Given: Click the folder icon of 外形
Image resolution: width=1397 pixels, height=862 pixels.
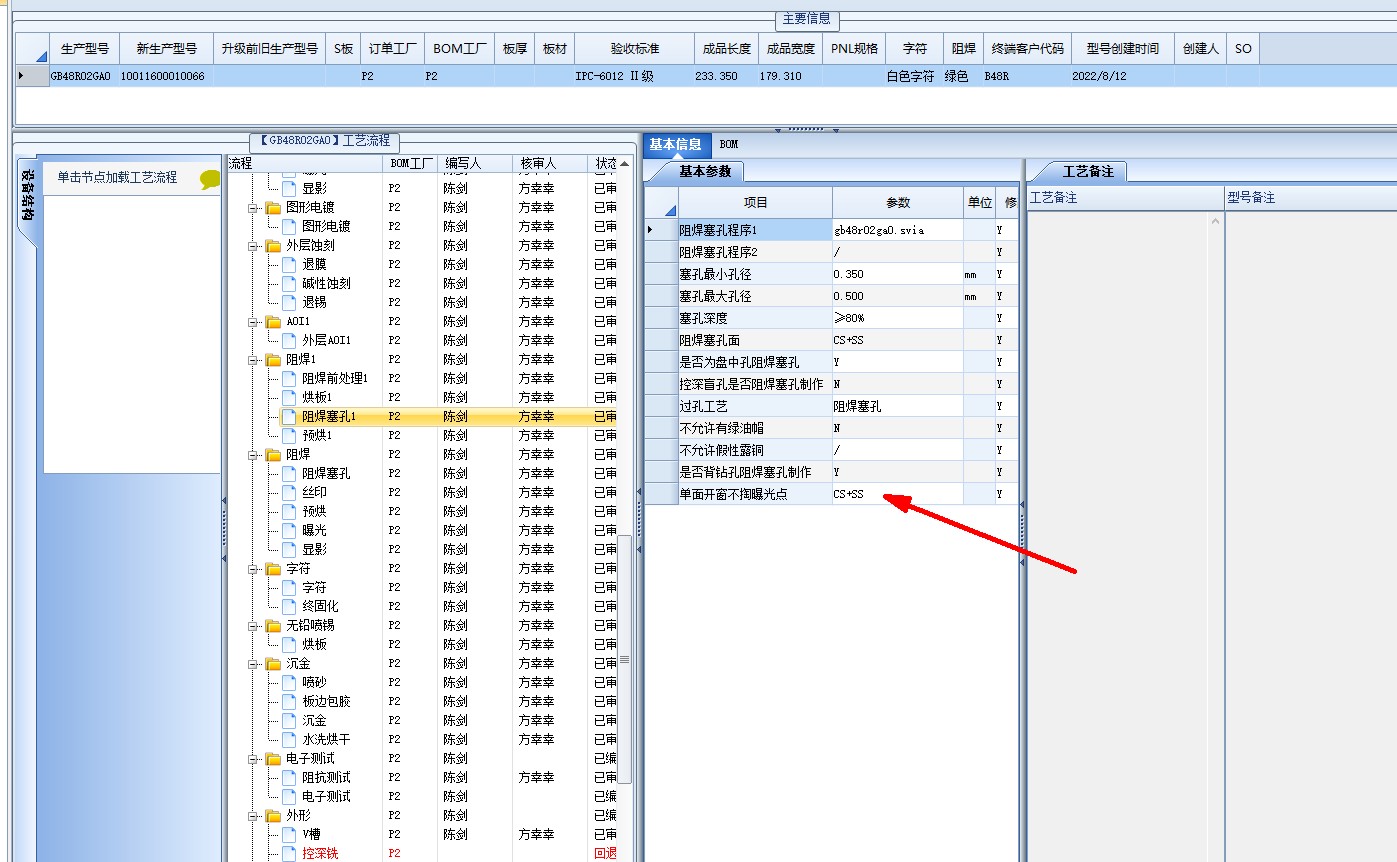Looking at the screenshot, I should click(273, 815).
